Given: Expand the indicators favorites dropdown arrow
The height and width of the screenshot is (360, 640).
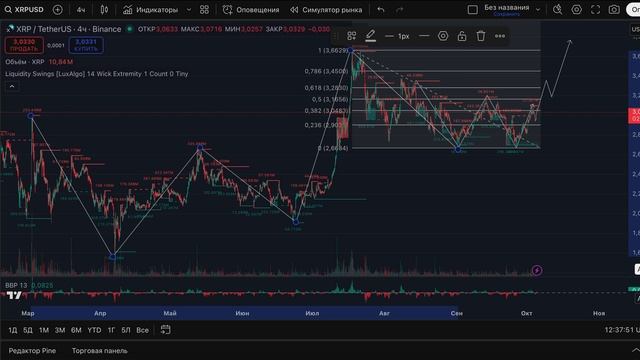Looking at the screenshot, I should point(189,10).
